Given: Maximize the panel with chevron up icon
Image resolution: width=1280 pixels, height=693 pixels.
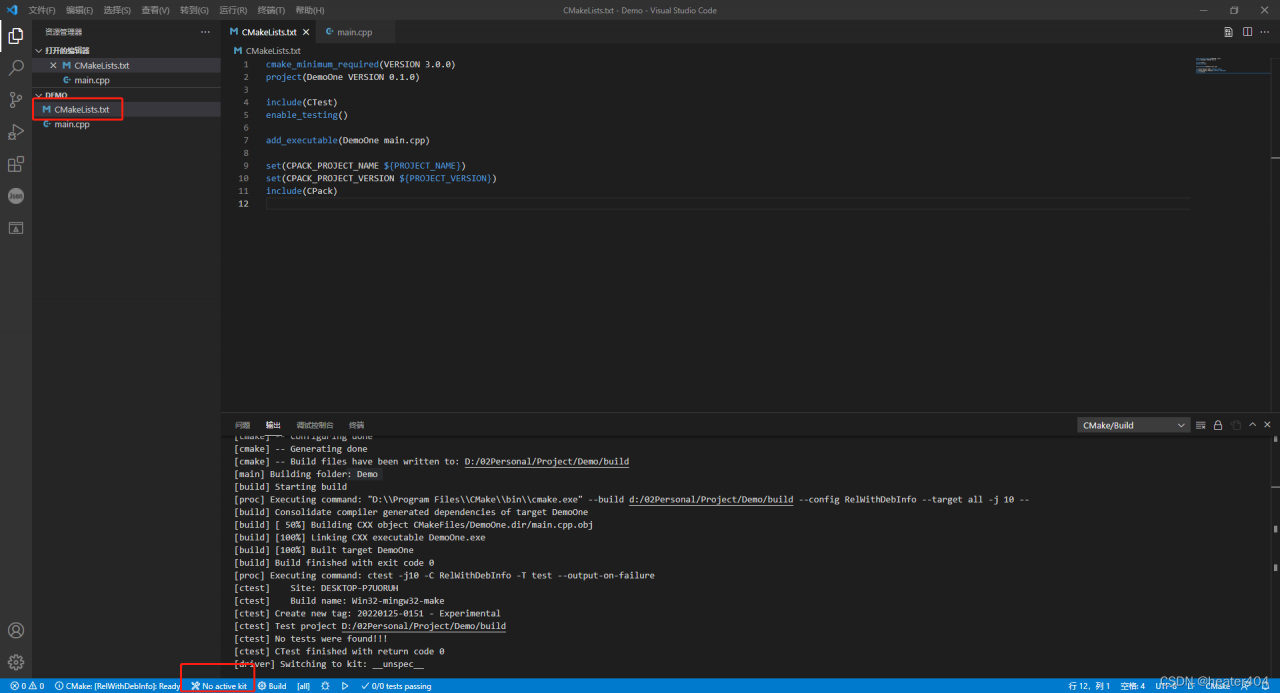Looking at the screenshot, I should click(x=1253, y=425).
